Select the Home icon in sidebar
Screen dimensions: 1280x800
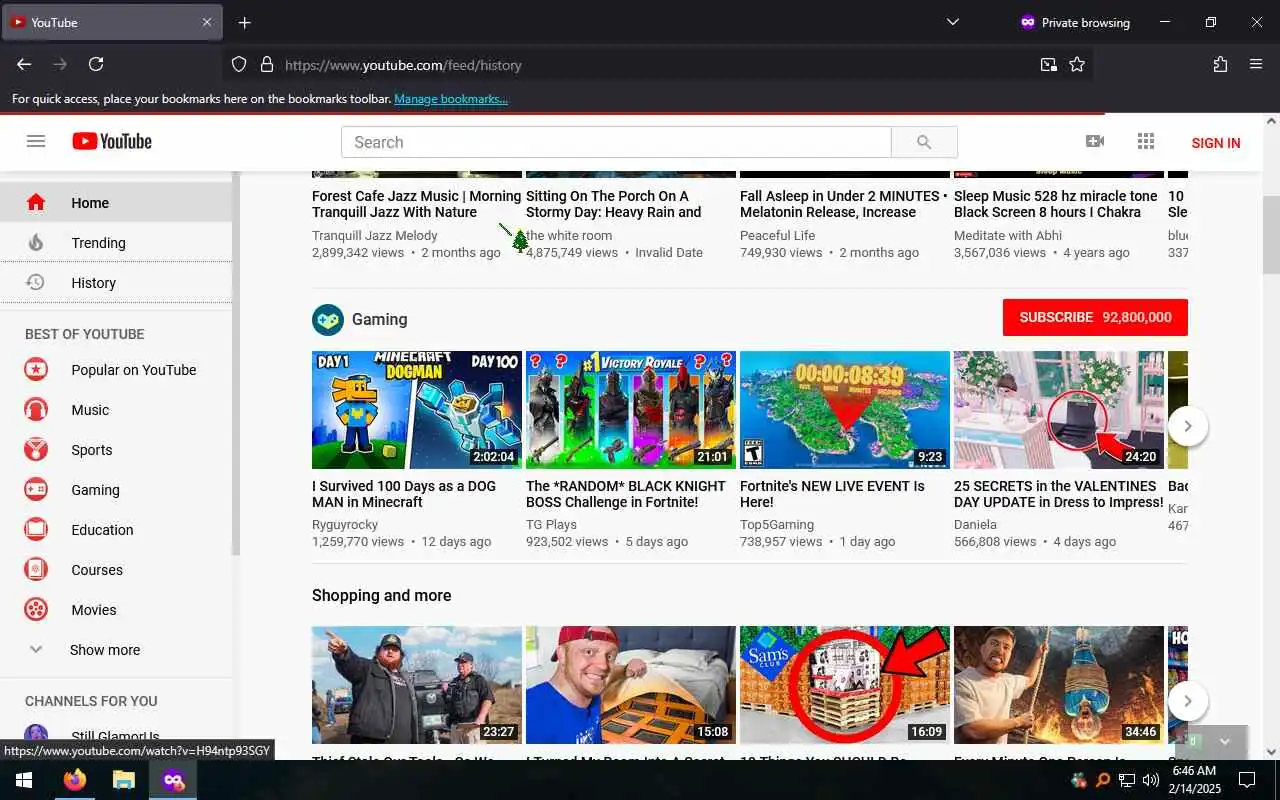click(x=36, y=202)
